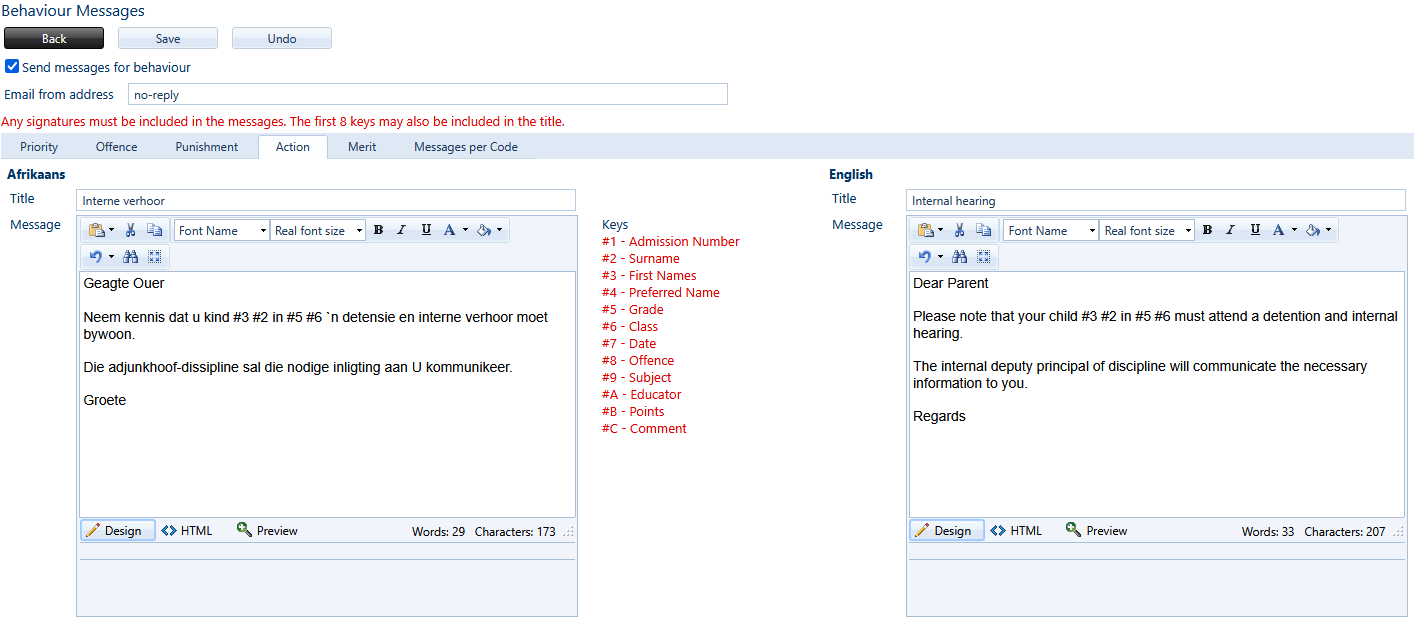This screenshot has width=1414, height=625.
Task: Click the resize grip of Afrikaans editor
Action: tap(569, 532)
